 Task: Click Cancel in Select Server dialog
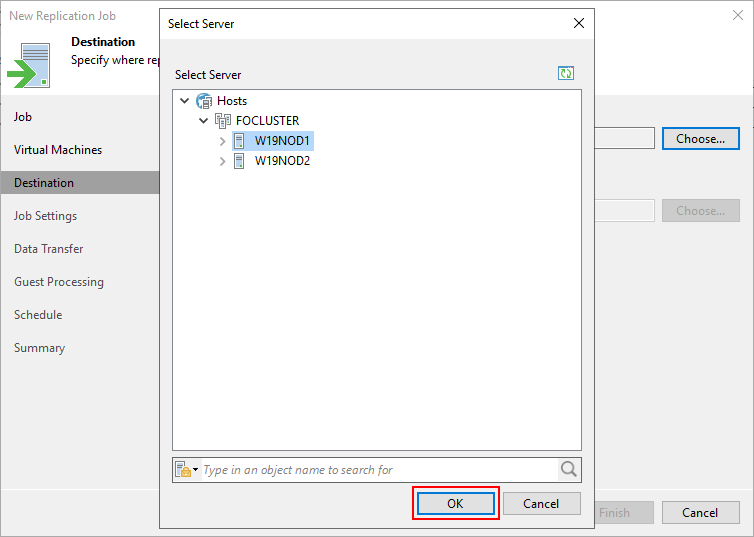(x=541, y=503)
